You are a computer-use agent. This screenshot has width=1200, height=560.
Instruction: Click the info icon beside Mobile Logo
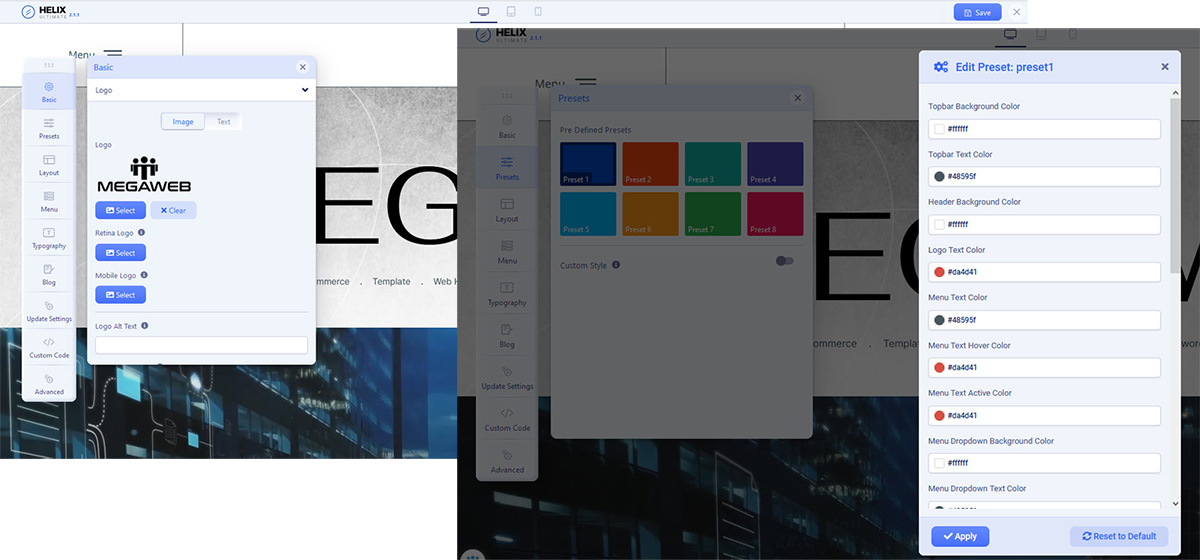(144, 275)
